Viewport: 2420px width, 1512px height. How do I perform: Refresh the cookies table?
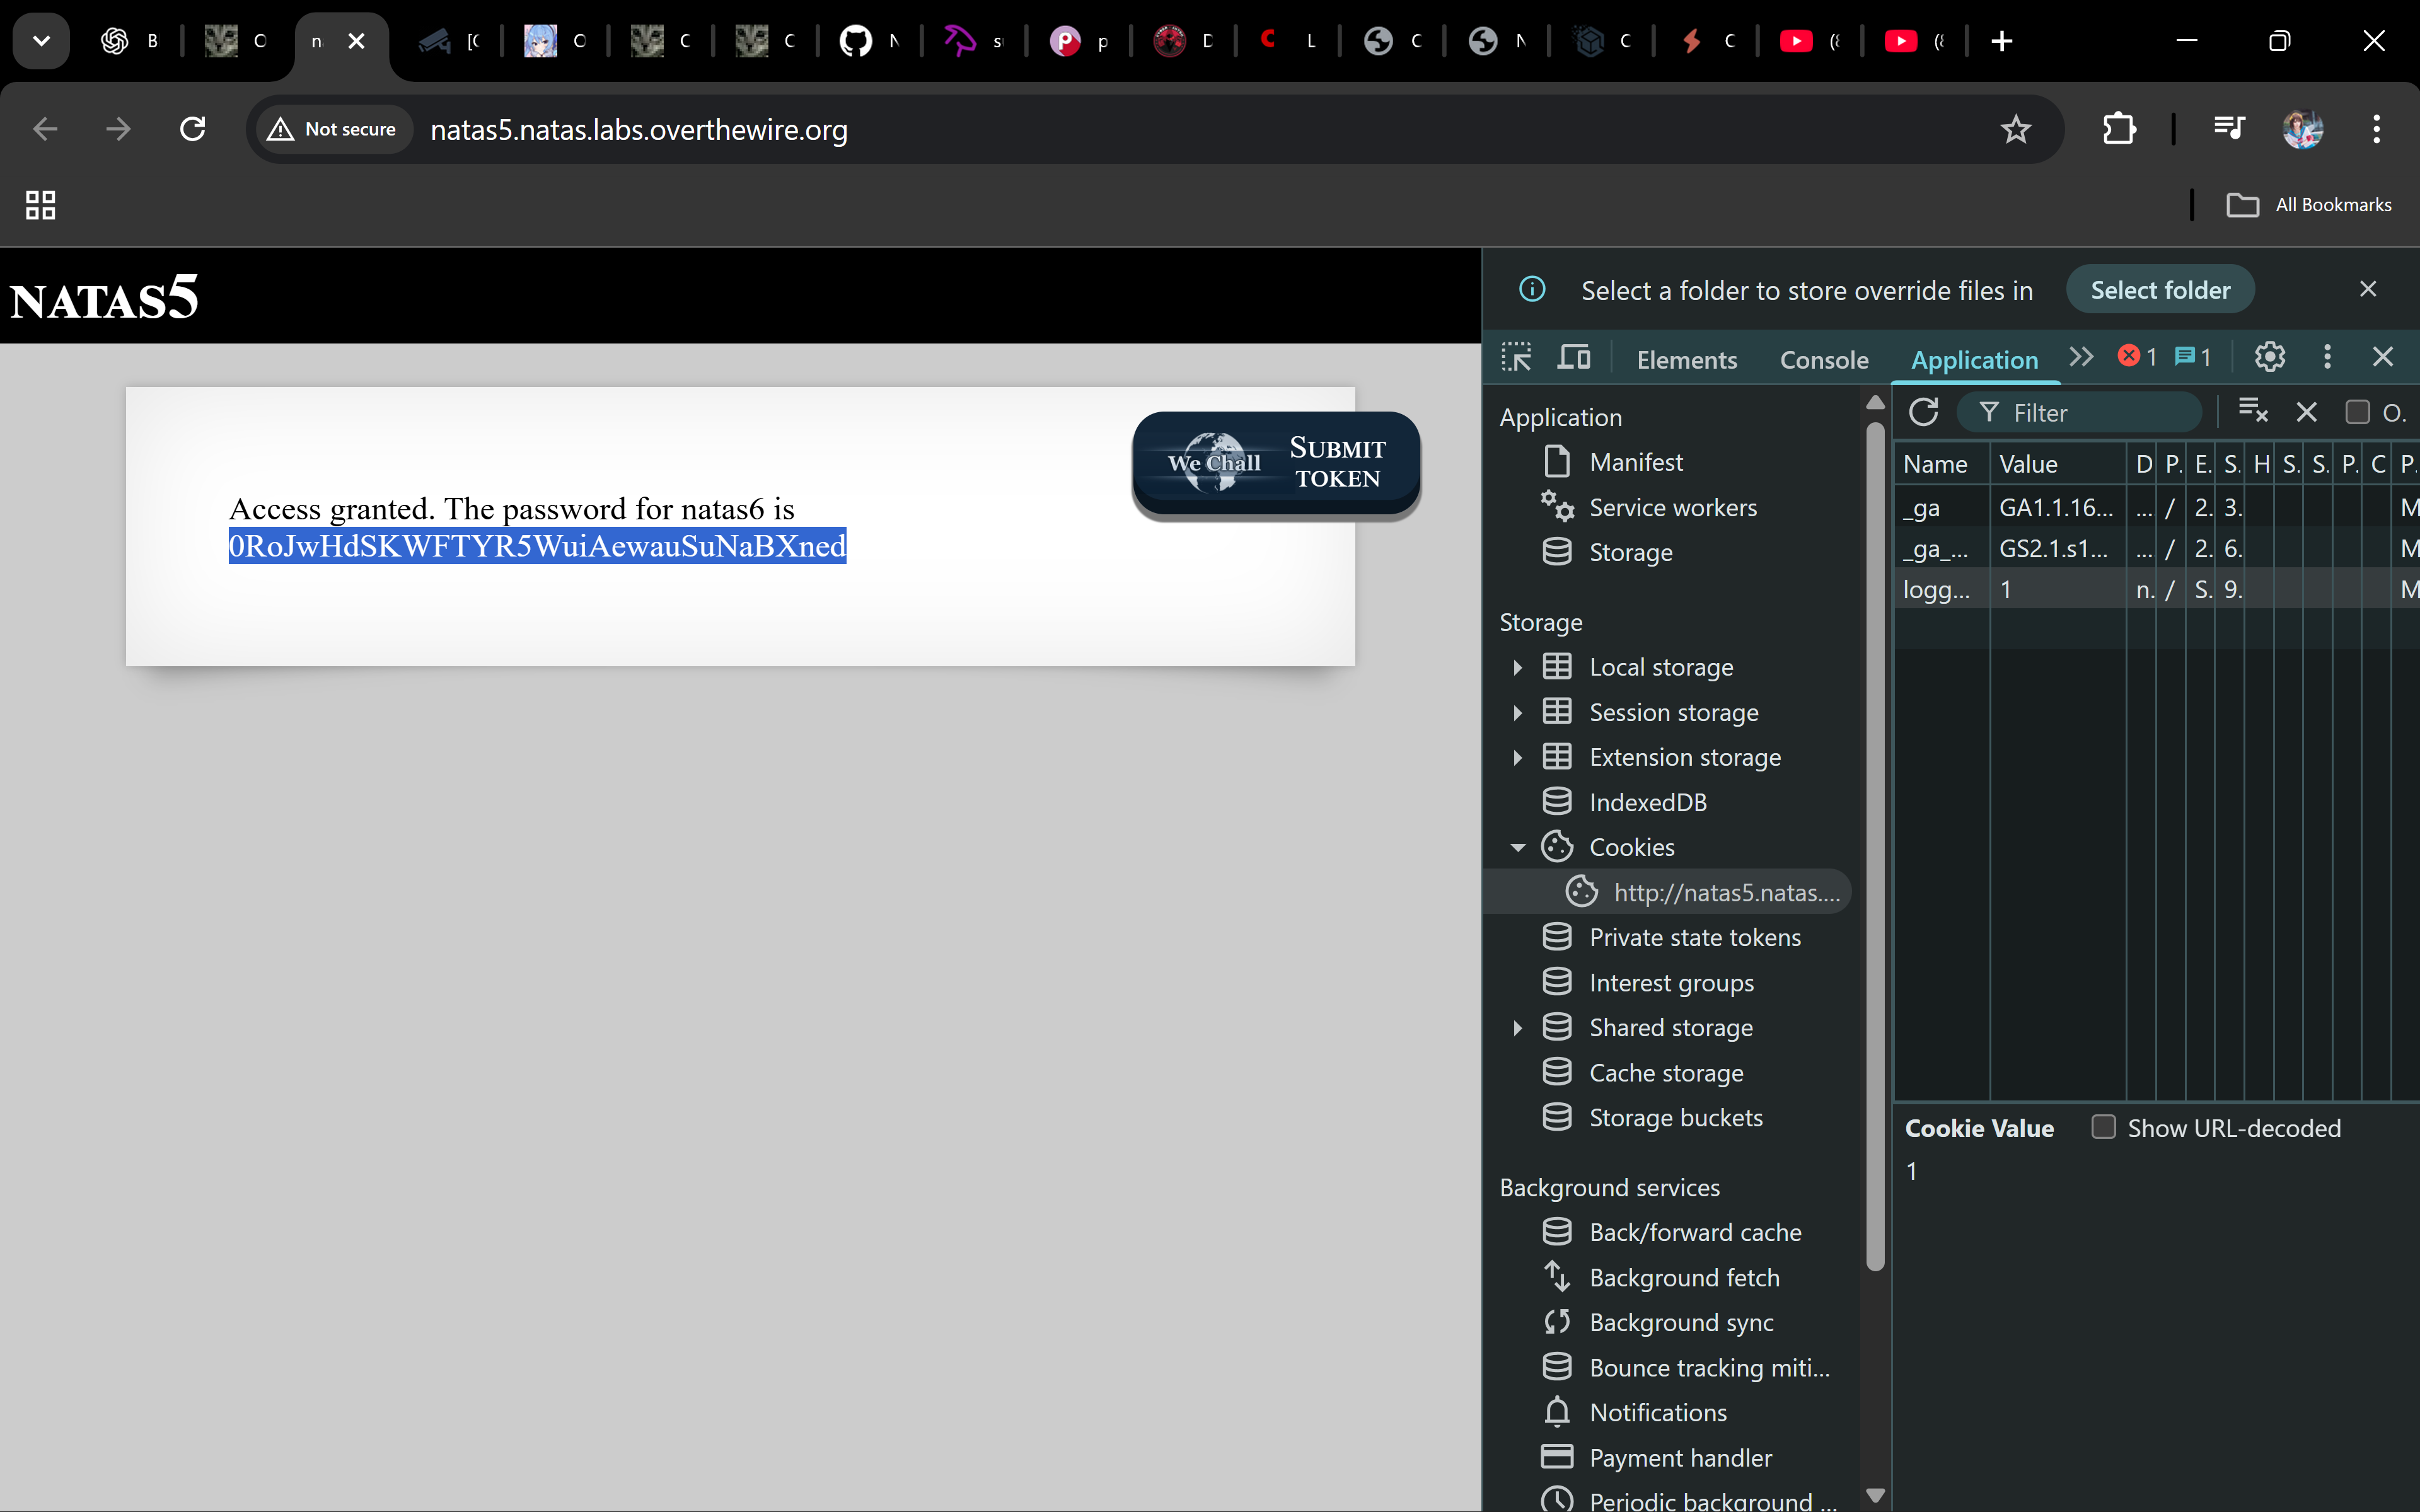[x=1923, y=412]
